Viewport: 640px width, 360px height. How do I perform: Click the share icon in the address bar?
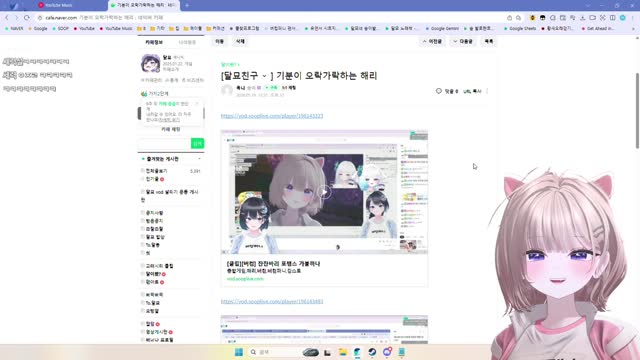509,18
